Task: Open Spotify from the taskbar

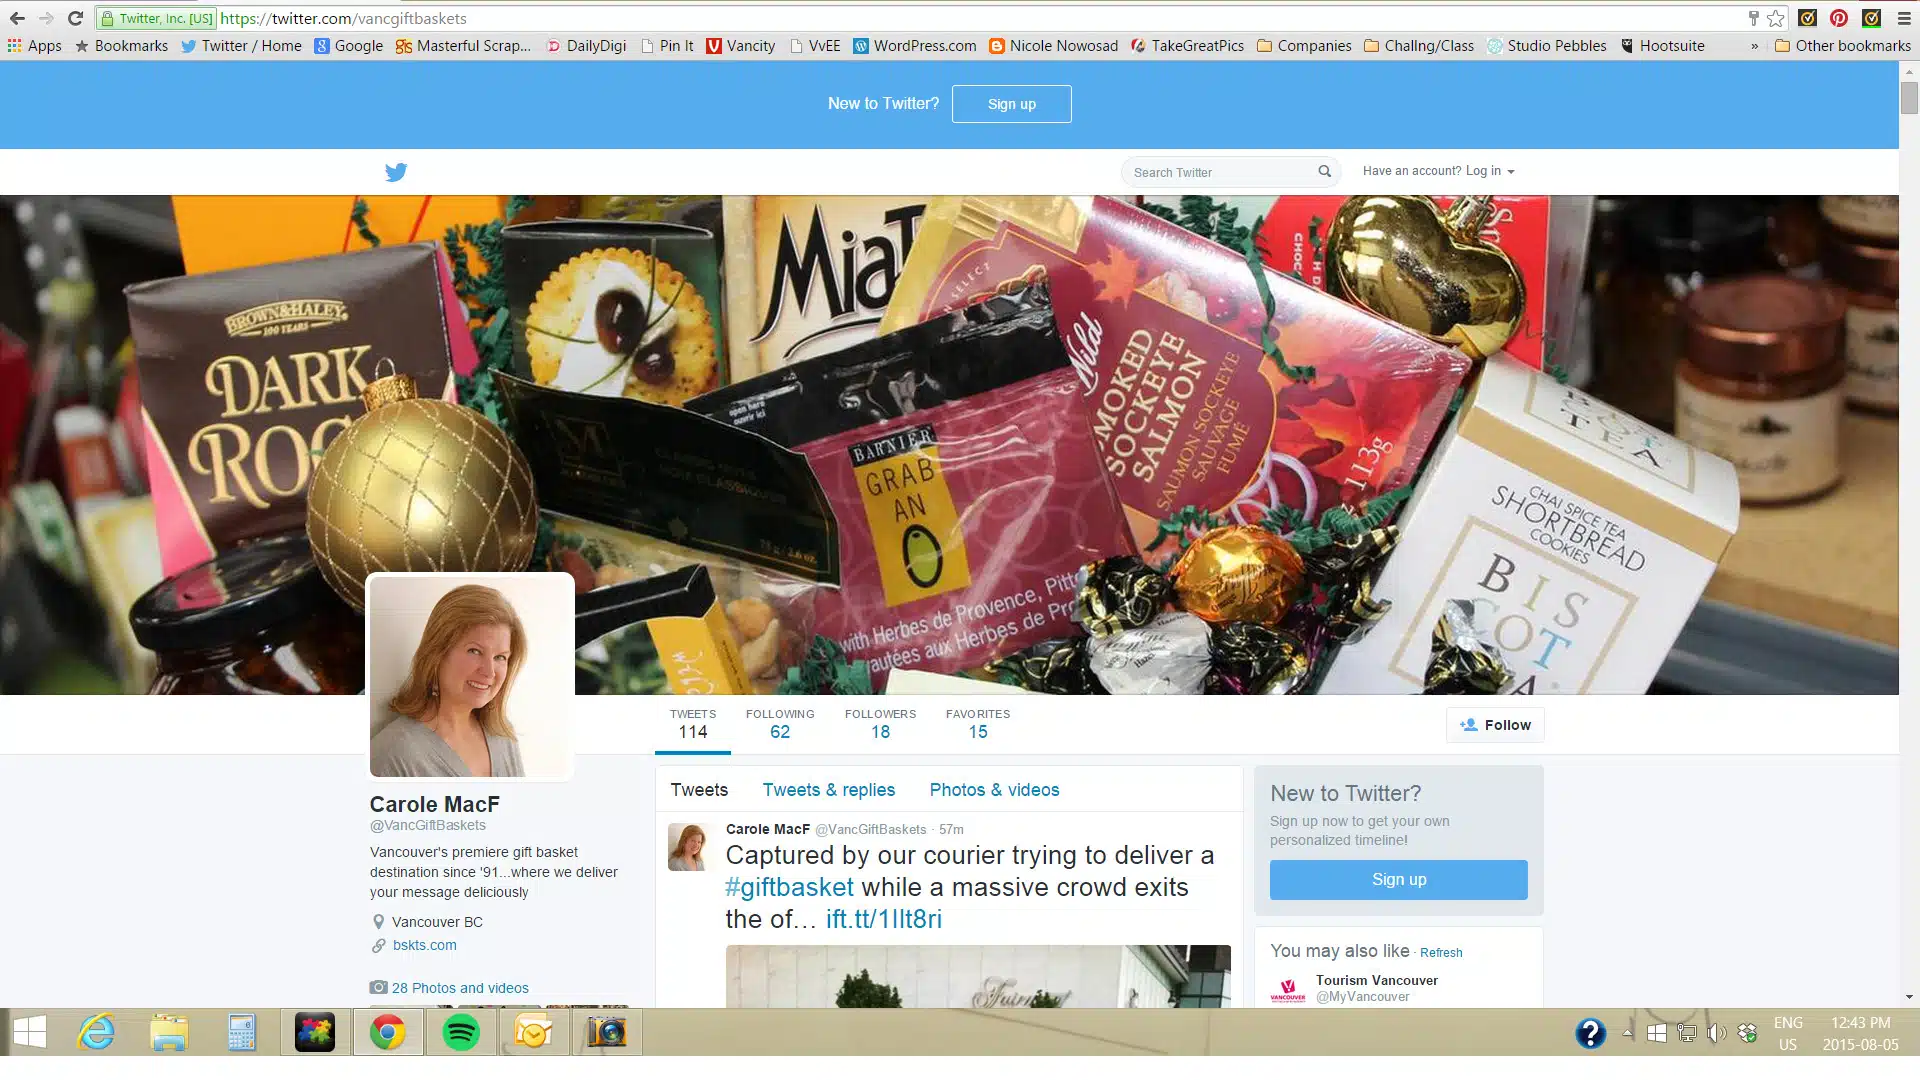Action: pyautogui.click(x=461, y=1032)
